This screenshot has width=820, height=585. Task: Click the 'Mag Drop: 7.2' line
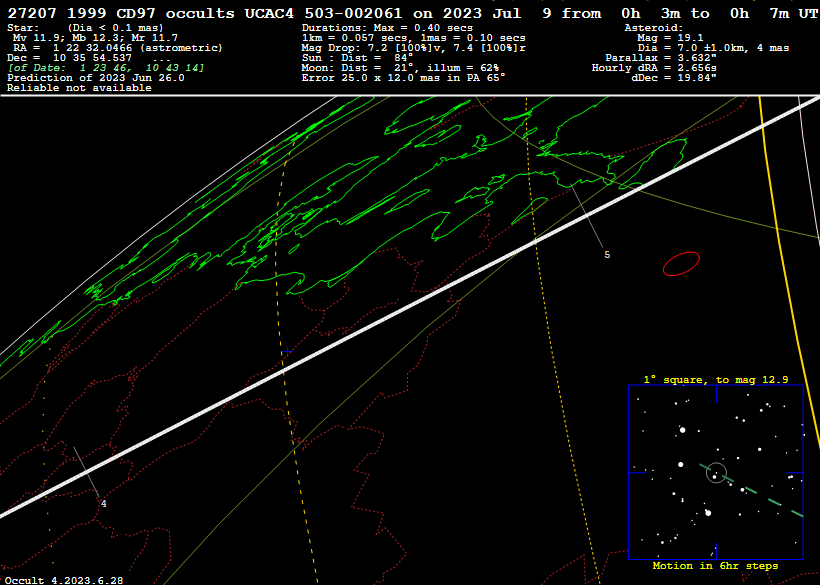(x=414, y=48)
